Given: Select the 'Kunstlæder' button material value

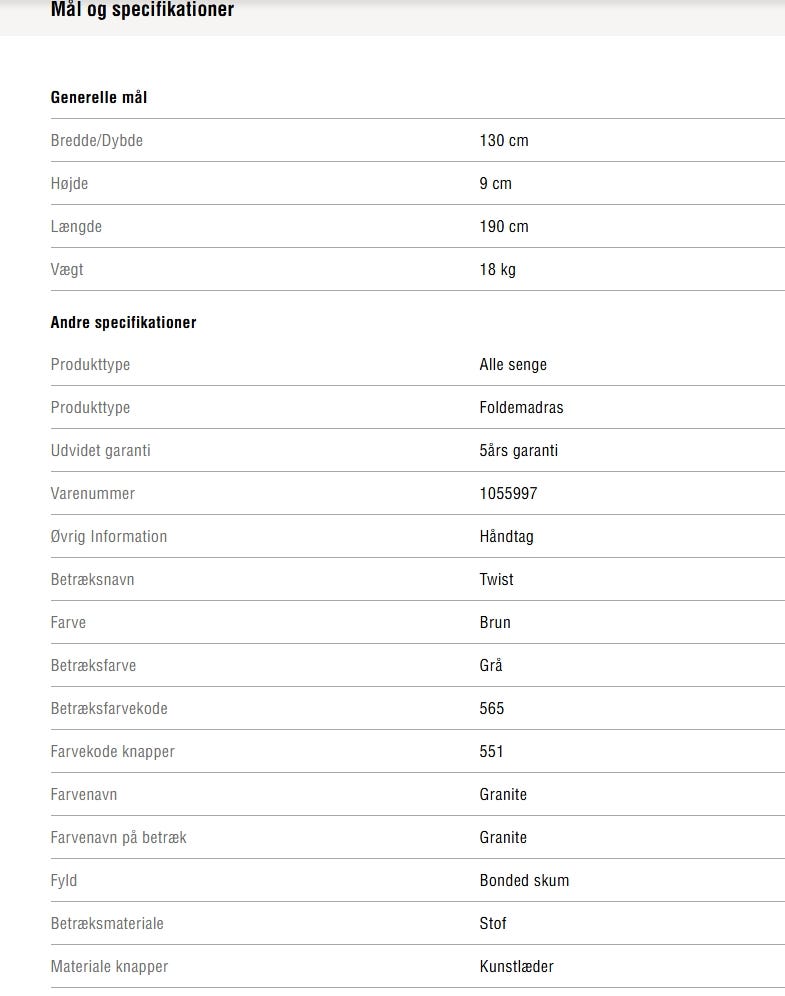Looking at the screenshot, I should point(516,967).
